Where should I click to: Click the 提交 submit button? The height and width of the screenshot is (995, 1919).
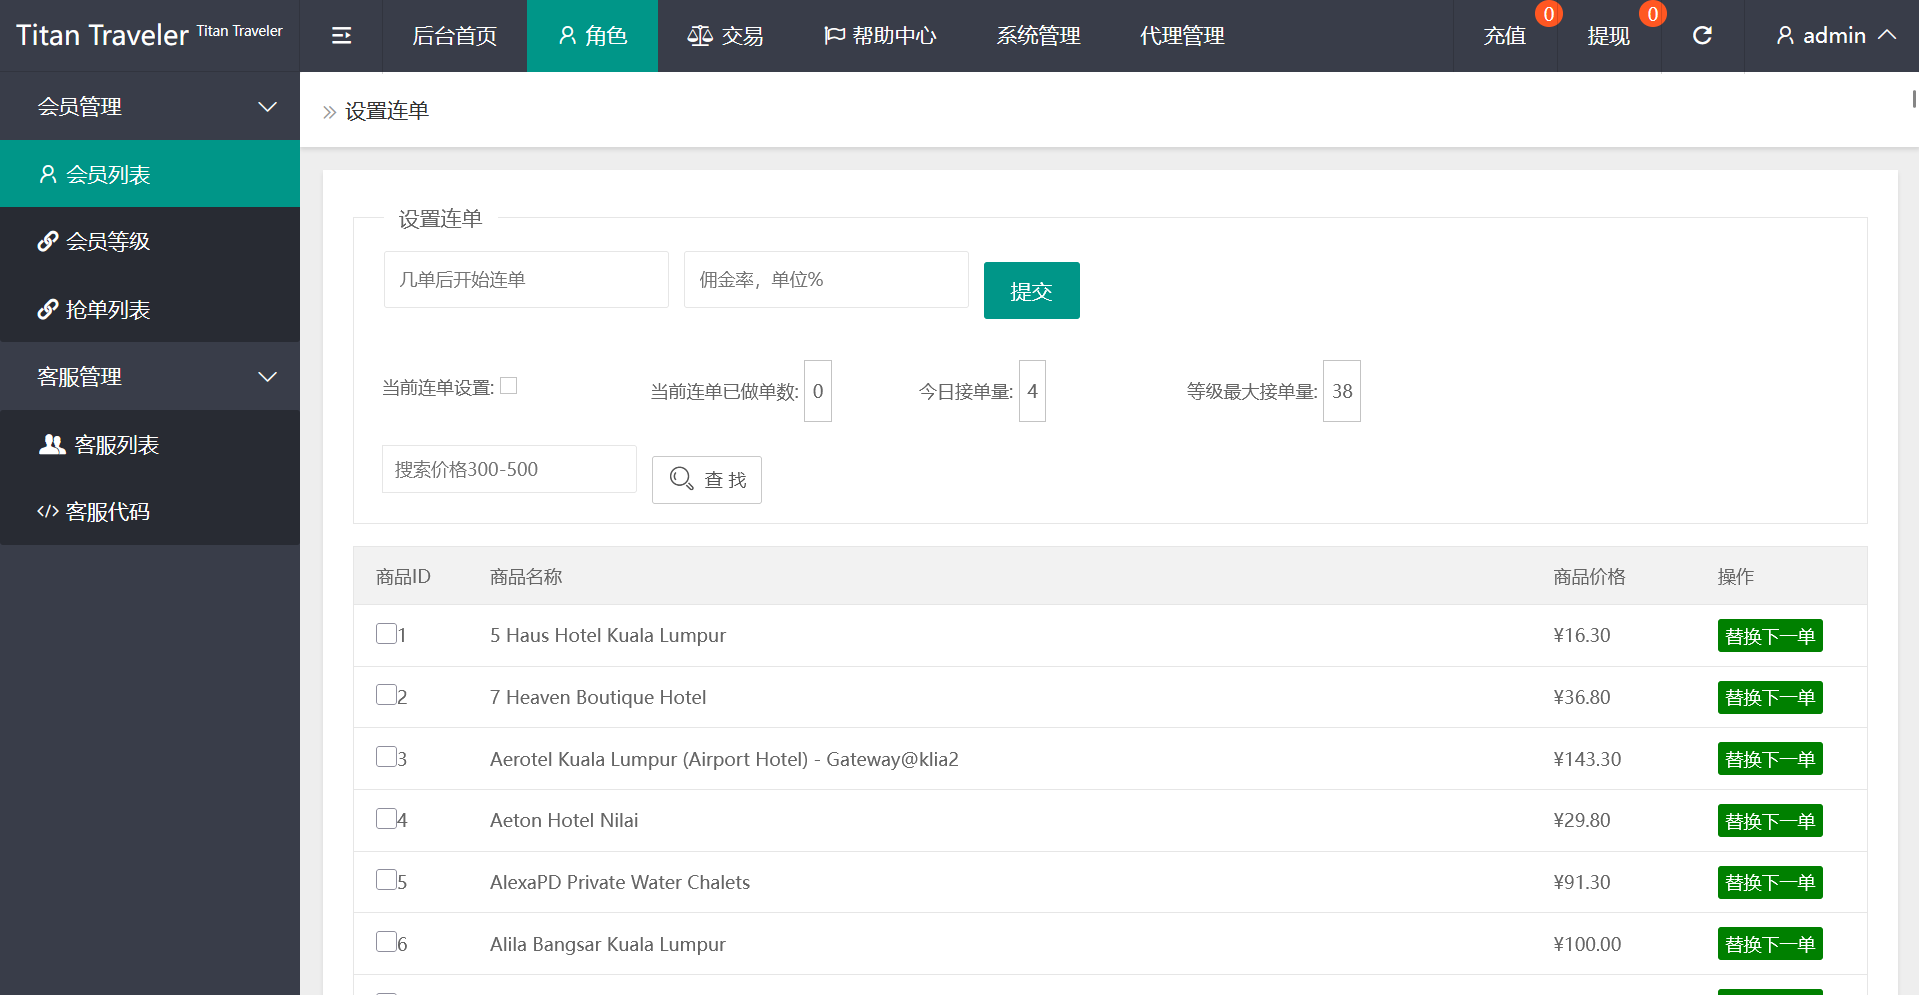tap(1031, 291)
